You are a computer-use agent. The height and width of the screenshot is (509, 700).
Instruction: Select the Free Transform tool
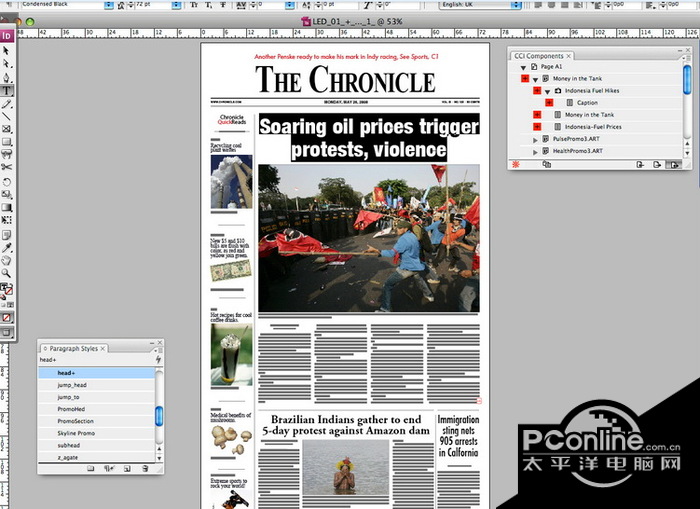coord(6,220)
